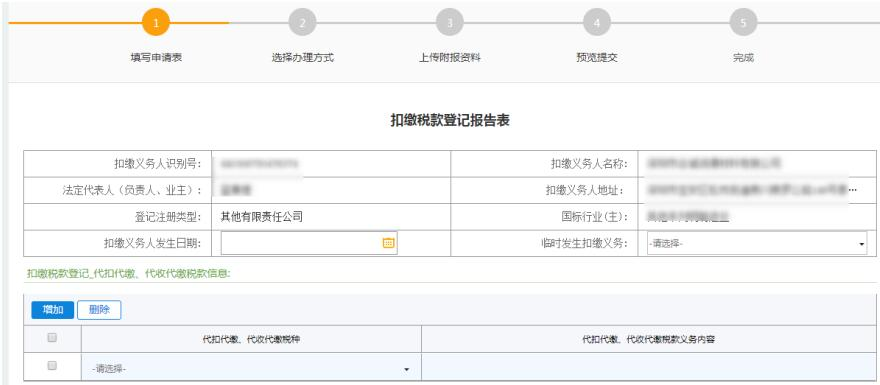Click the 代扣代缴、代收代缴税款义务内容 column header

(649, 340)
